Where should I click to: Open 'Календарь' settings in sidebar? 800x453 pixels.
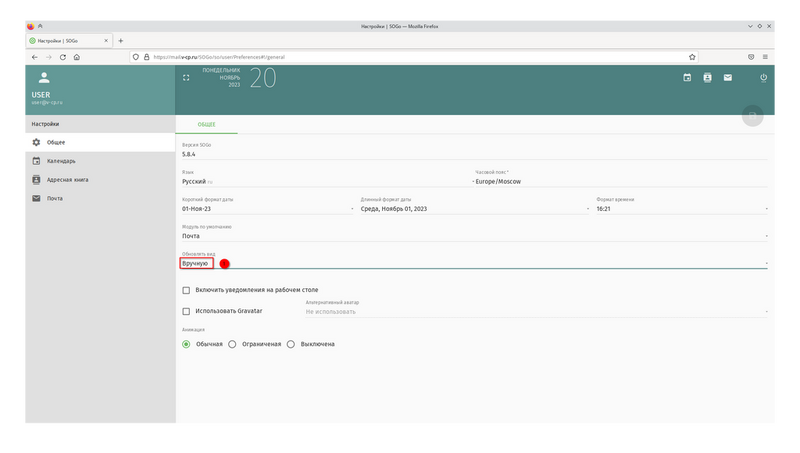(61, 161)
